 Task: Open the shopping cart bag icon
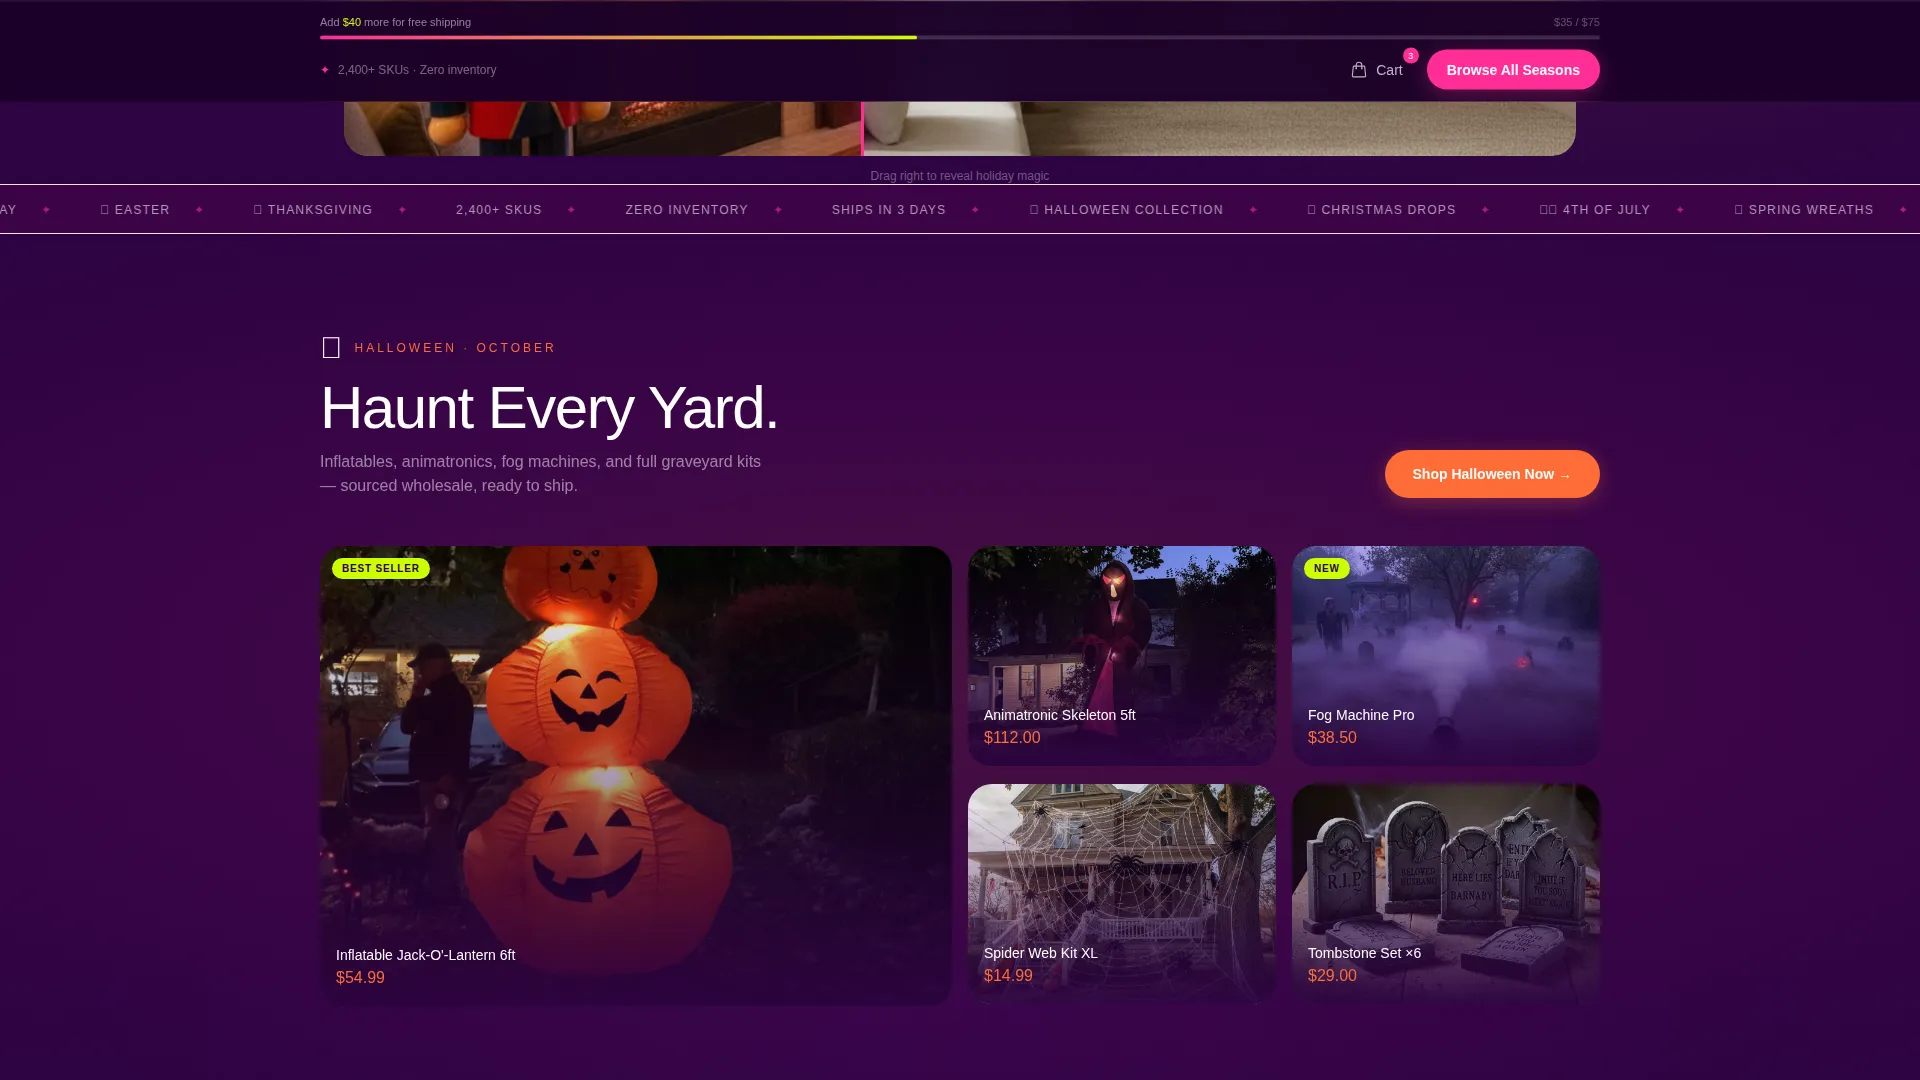click(x=1358, y=70)
